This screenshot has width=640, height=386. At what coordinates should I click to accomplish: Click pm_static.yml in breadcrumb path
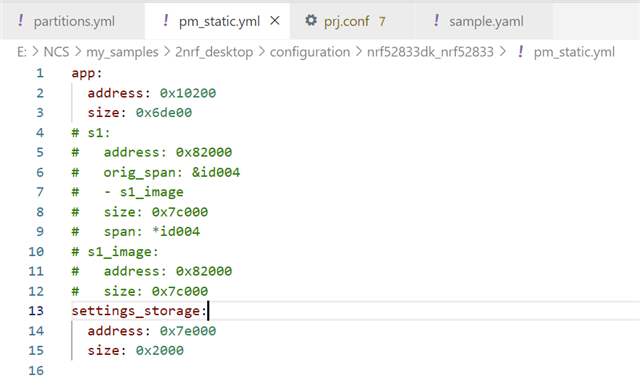click(574, 52)
